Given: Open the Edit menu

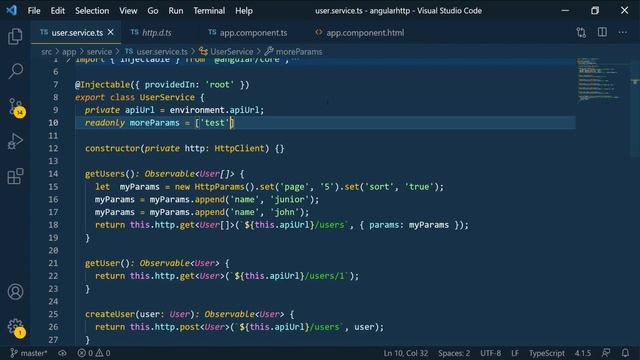Looking at the screenshot, I should 58,11.
